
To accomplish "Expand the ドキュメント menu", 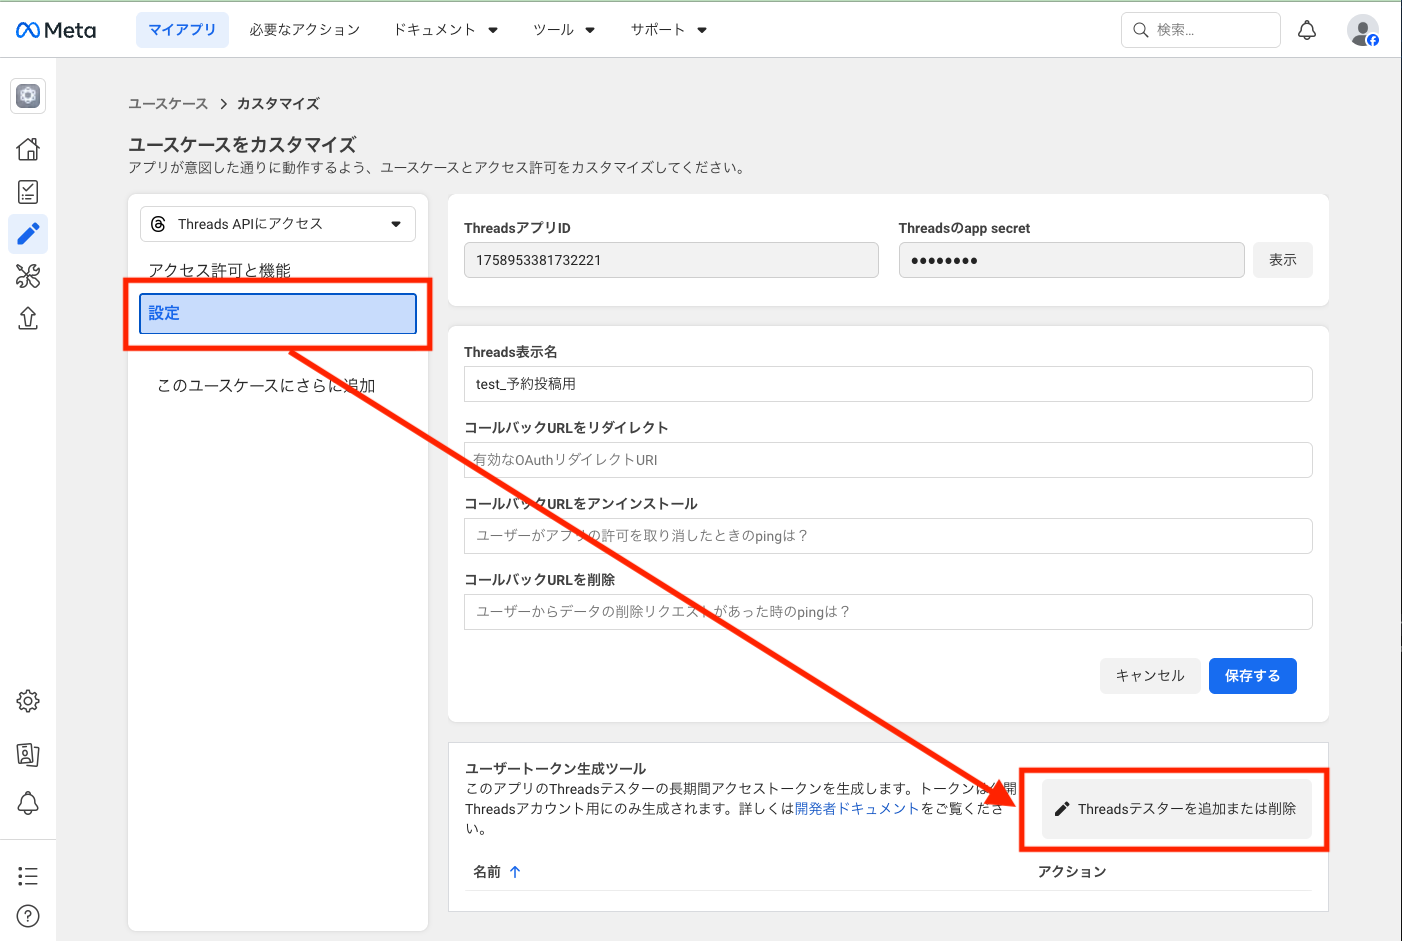I will pos(445,30).
